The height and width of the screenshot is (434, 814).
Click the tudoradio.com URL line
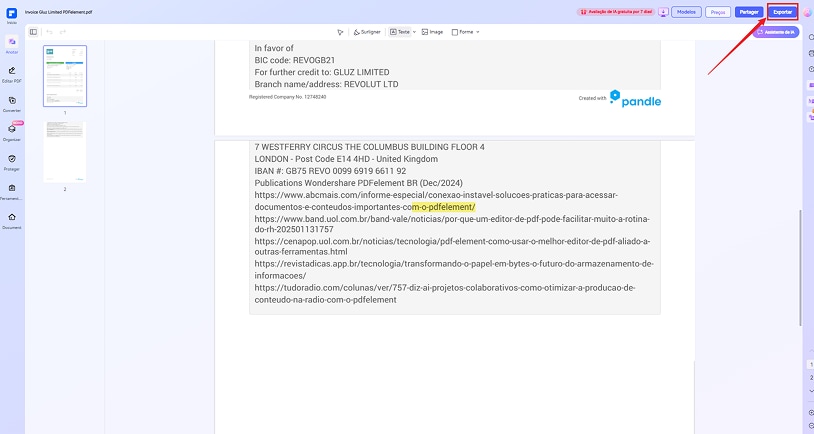pyautogui.click(x=444, y=288)
